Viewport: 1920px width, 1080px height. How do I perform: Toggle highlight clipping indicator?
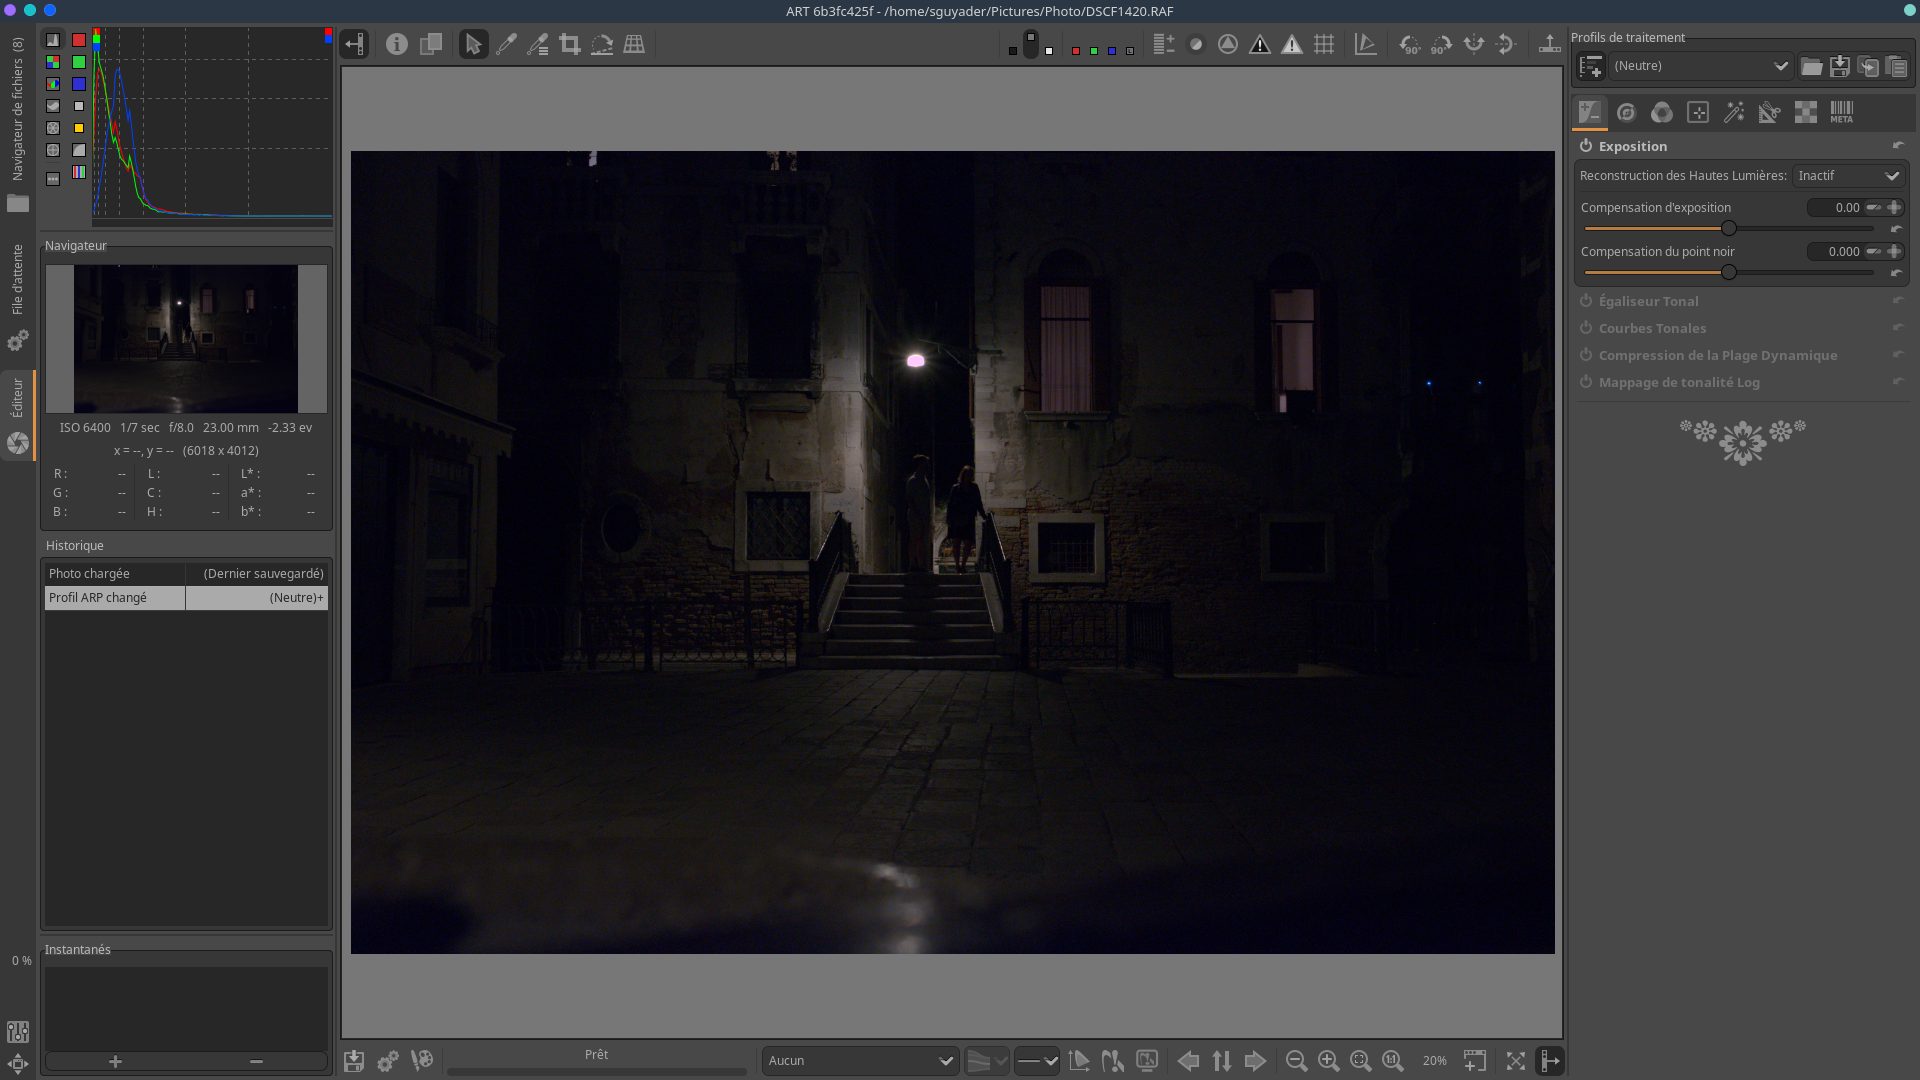coord(1292,45)
